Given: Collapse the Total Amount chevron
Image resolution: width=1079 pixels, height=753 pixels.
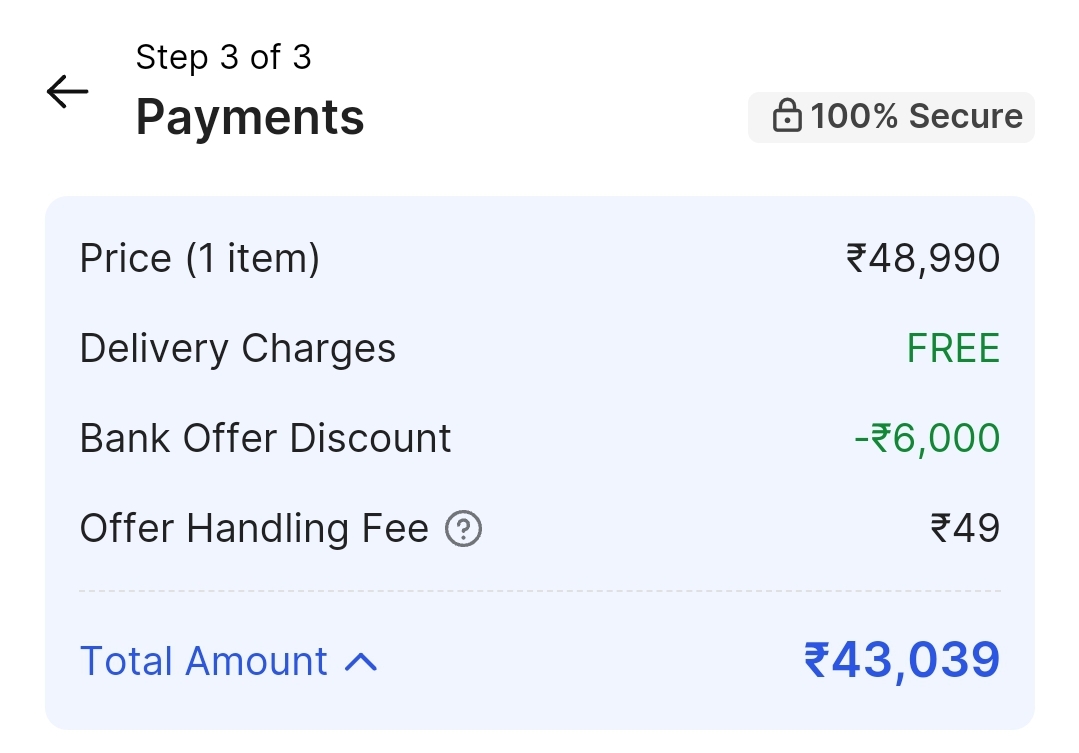Looking at the screenshot, I should 361,661.
